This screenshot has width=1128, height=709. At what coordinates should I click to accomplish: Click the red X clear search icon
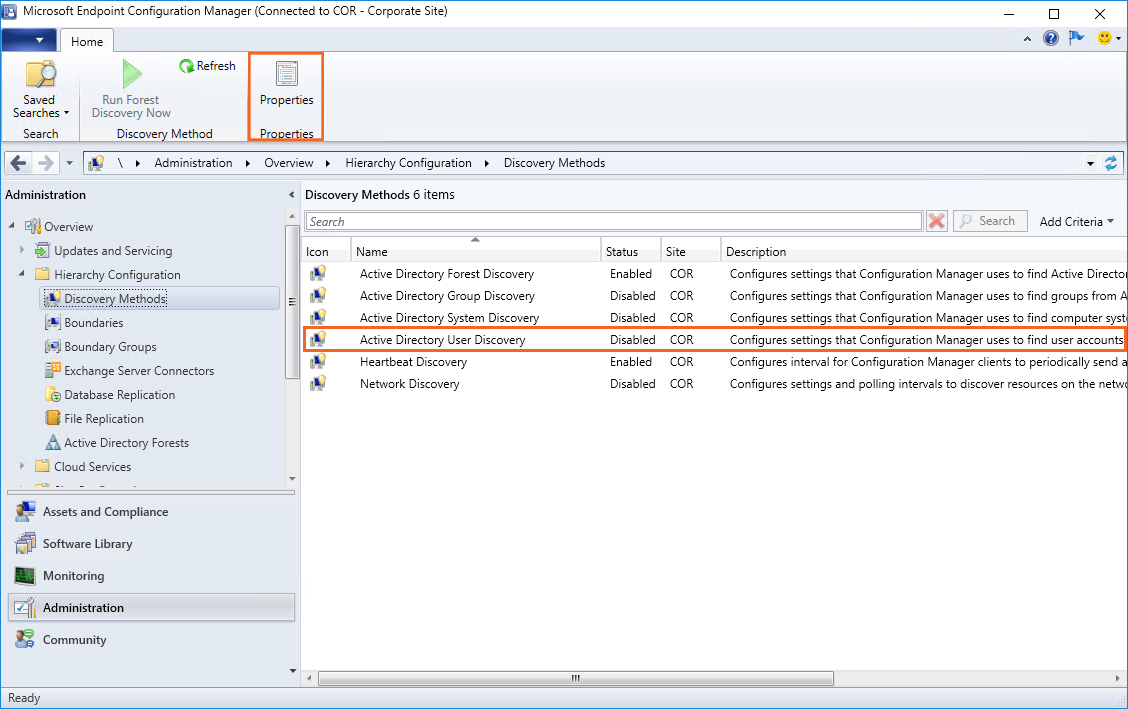click(936, 221)
